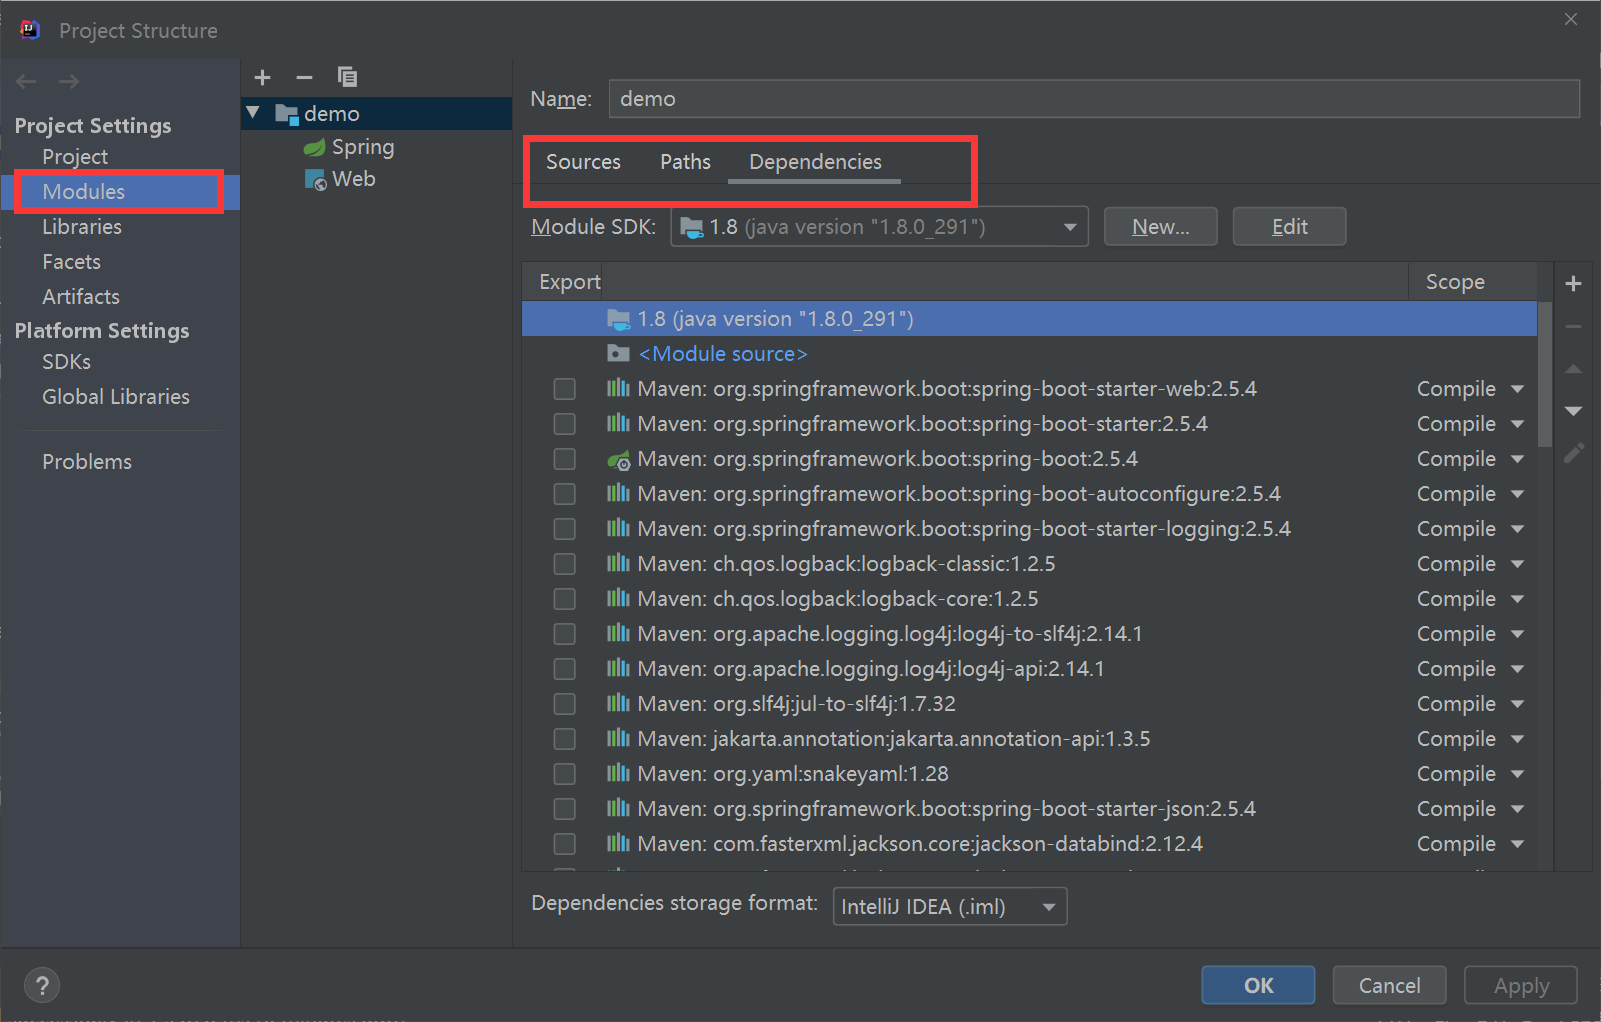
Task: Check export for log4j-to-slf4j:2.14.1
Action: [565, 634]
